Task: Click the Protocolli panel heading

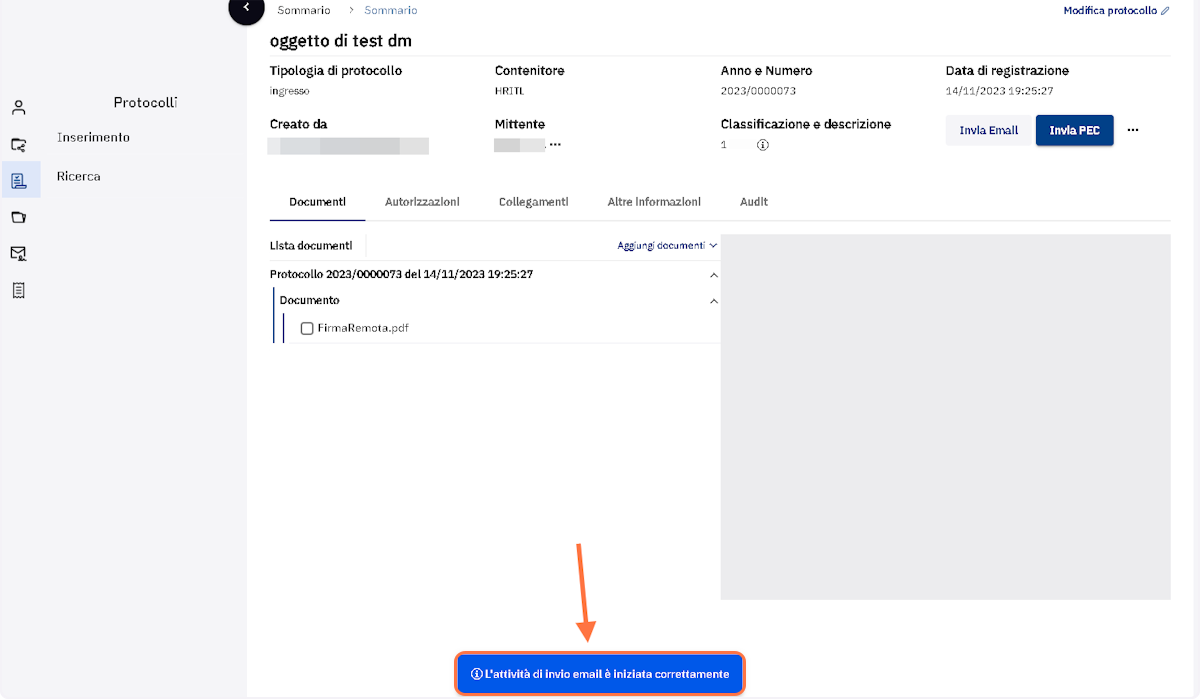Action: coord(145,103)
